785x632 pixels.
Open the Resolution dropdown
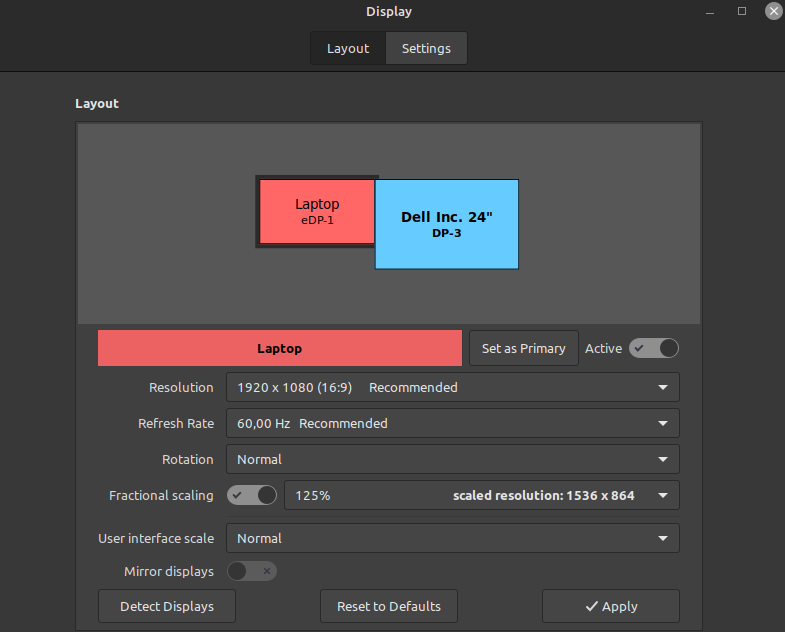click(x=452, y=387)
